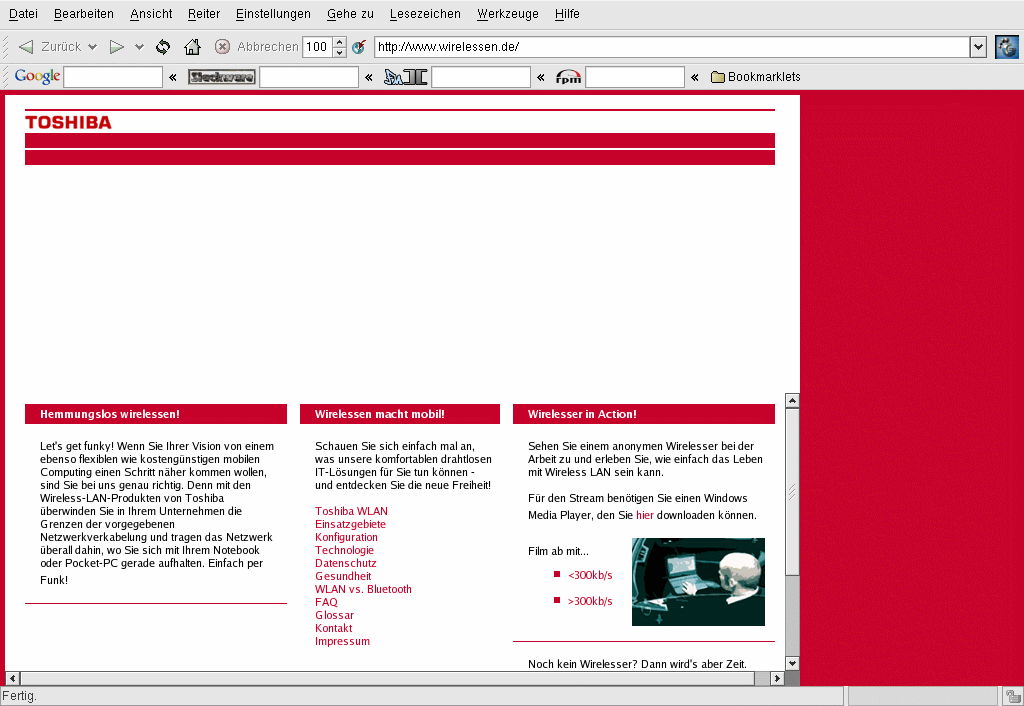Screen dimensions: 1024x706
Task: Click the Forward arrow icon
Action: (117, 46)
